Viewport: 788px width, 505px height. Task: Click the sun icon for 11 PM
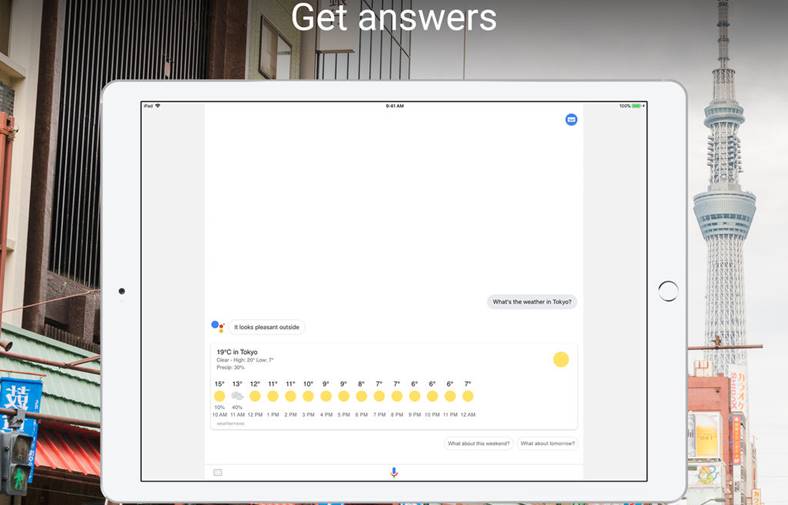450,396
